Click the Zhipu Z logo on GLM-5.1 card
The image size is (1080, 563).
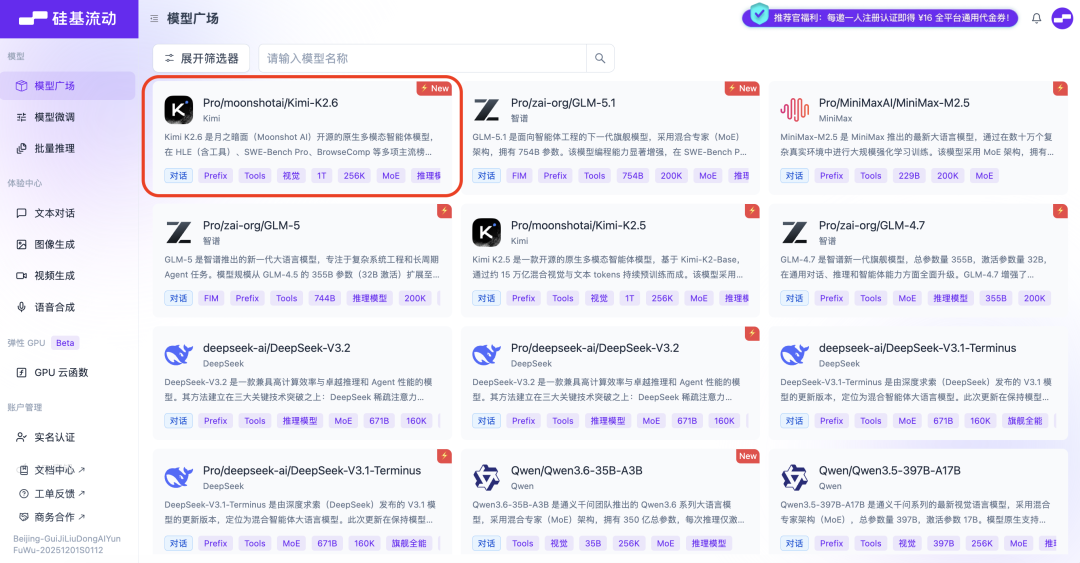(486, 110)
